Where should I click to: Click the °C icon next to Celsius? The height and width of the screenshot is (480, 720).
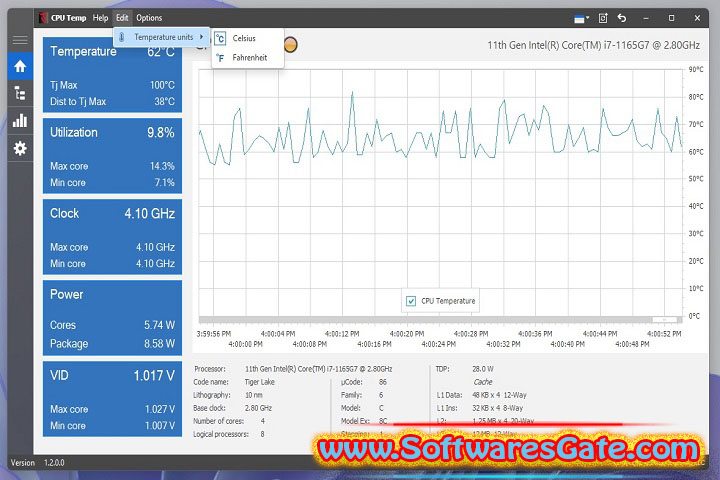[x=220, y=39]
